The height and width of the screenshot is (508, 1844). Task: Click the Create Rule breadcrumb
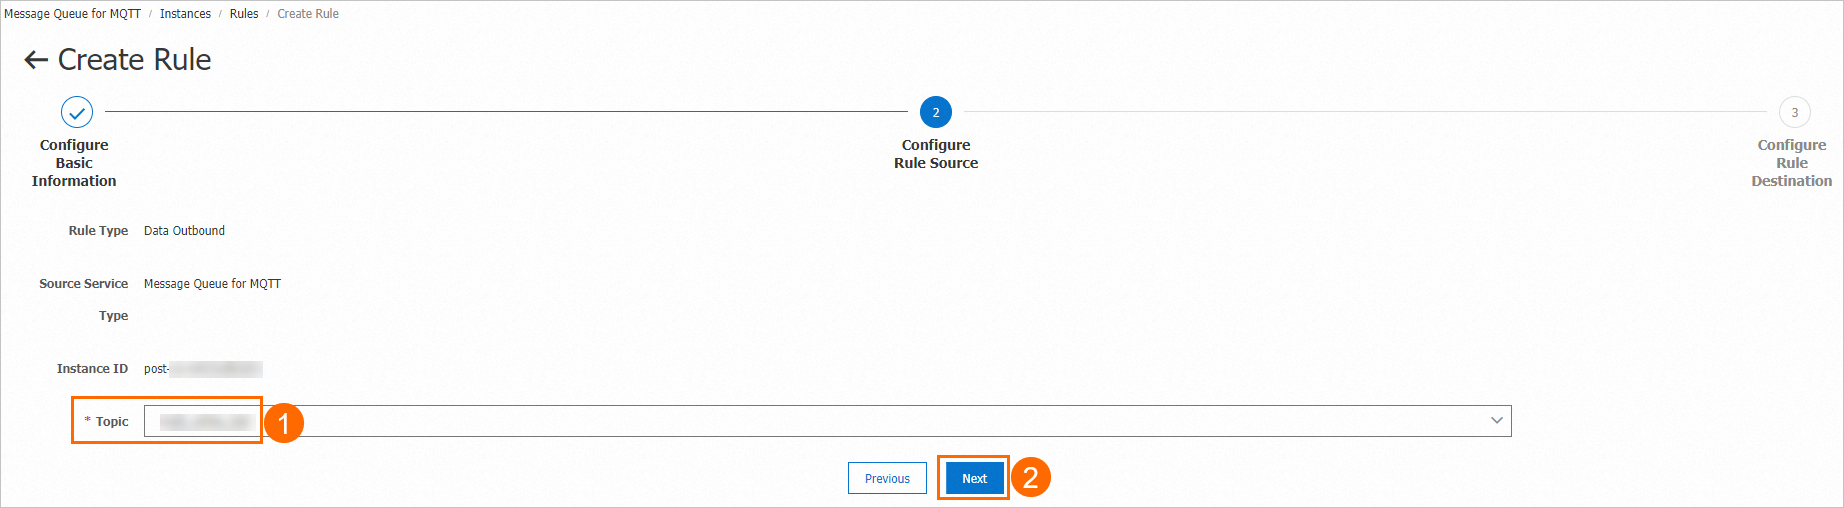(x=308, y=14)
